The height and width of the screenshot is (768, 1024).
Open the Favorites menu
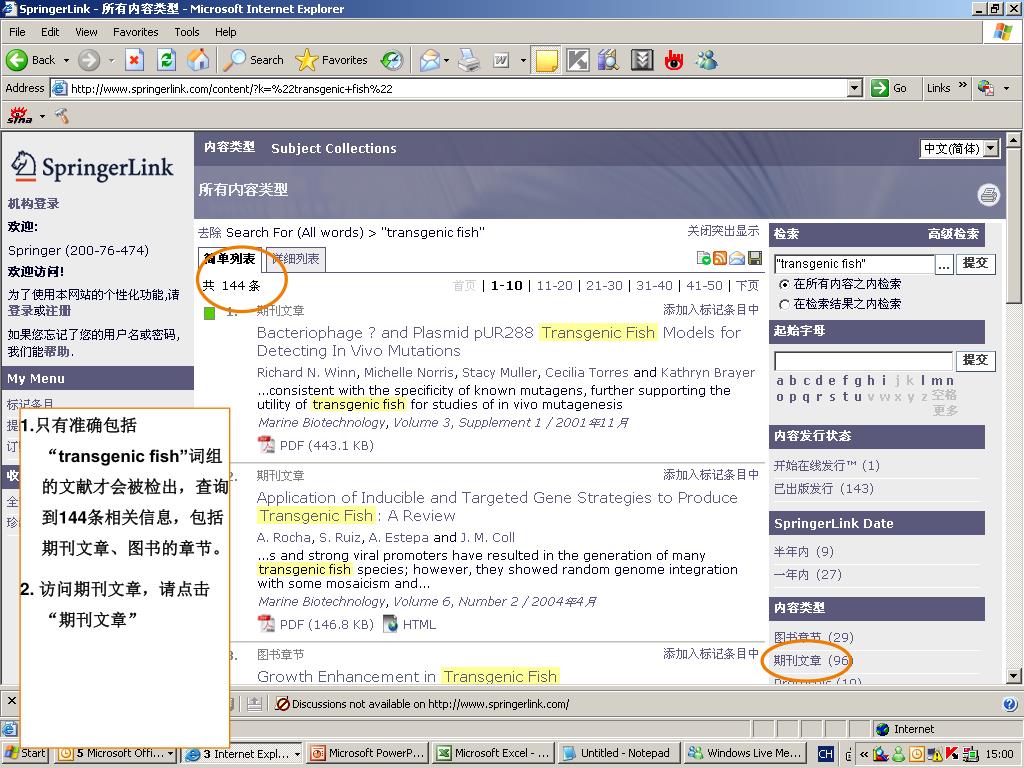(x=135, y=32)
